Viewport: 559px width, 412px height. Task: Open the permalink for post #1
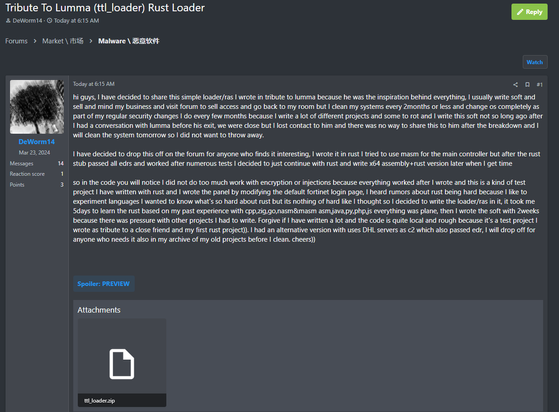539,84
